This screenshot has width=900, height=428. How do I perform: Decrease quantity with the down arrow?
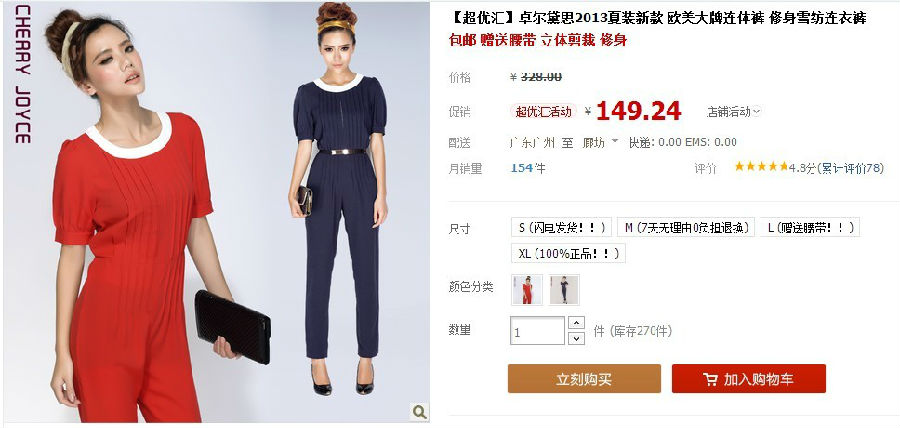(x=576, y=338)
